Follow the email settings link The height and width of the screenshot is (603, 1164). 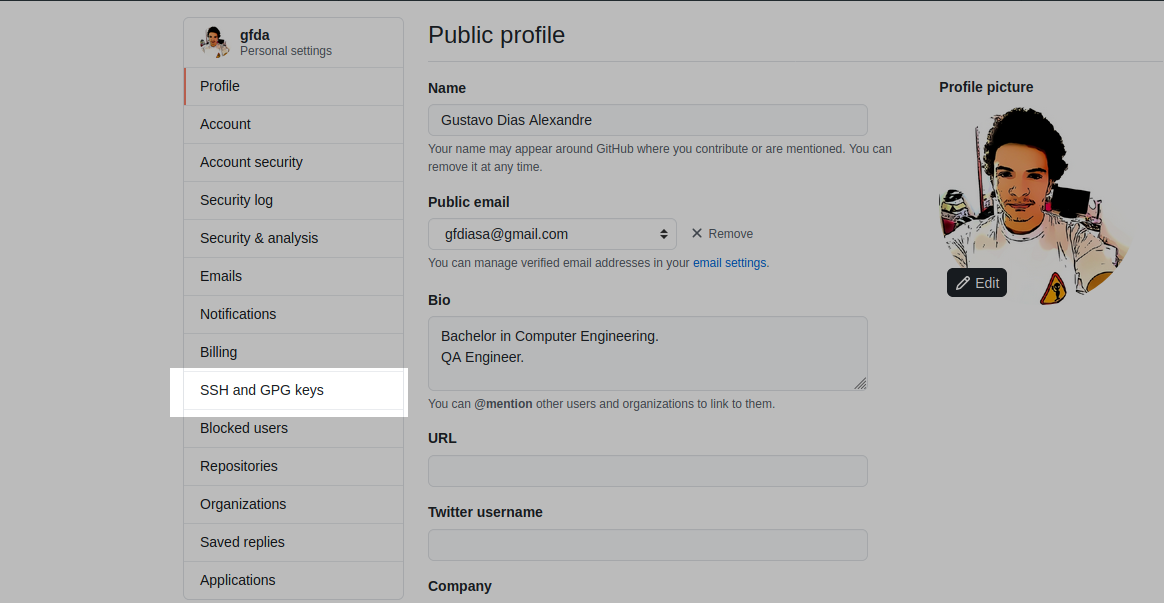point(729,263)
